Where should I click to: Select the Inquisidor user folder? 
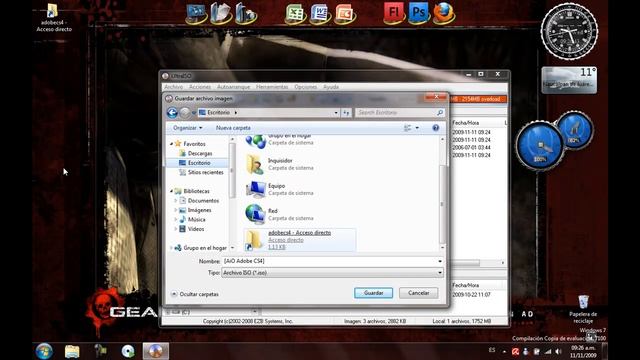click(x=280, y=164)
